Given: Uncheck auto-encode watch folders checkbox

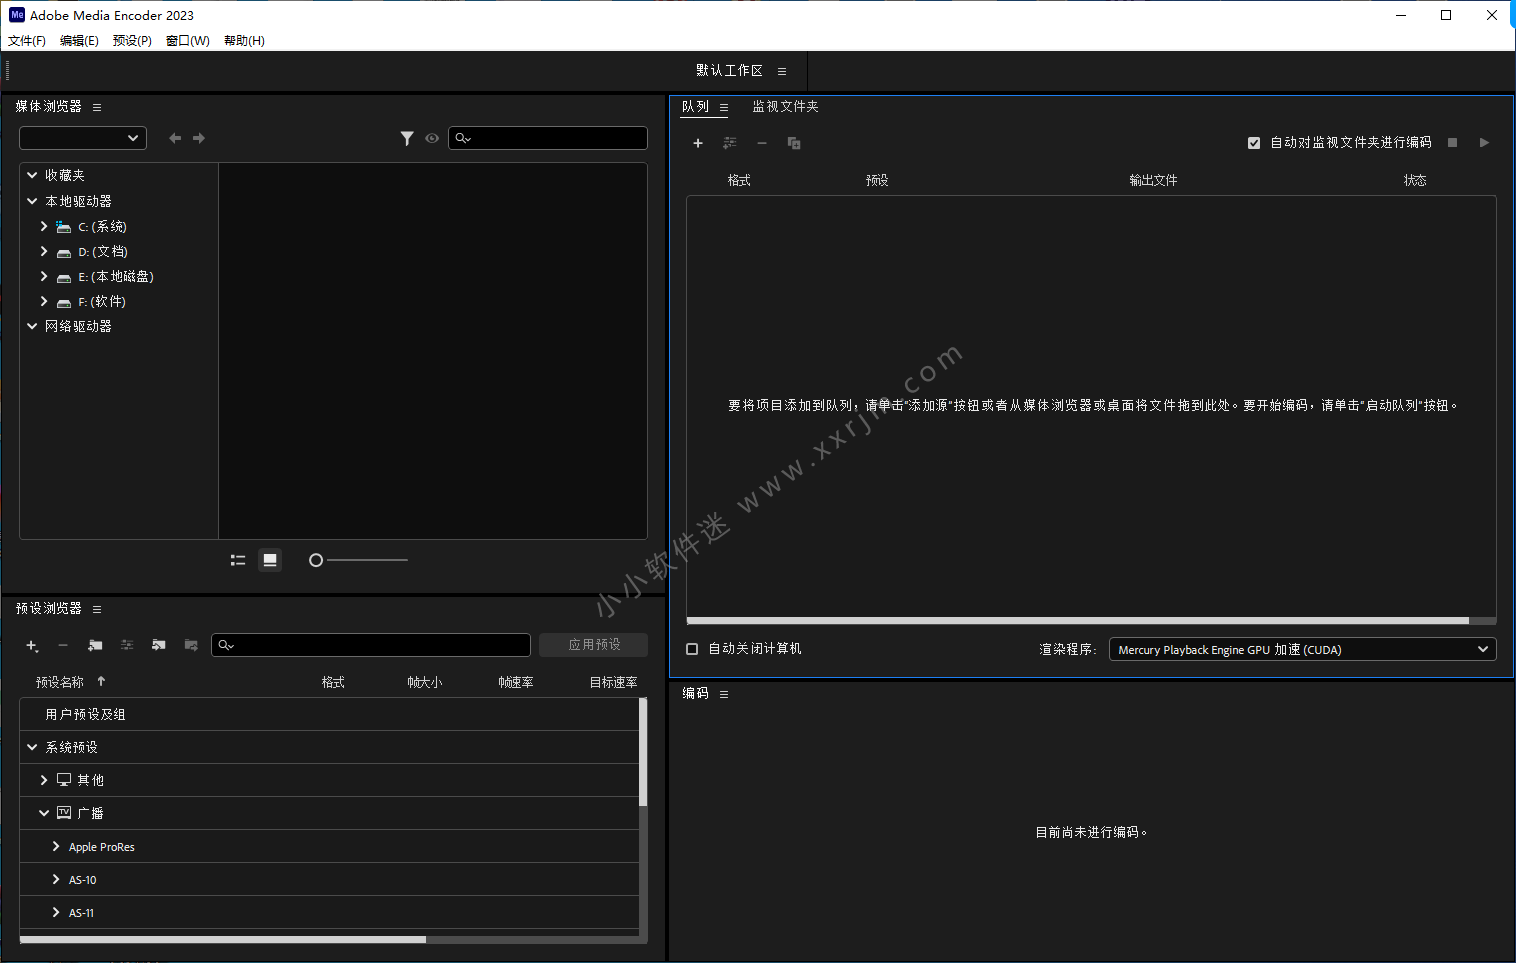Looking at the screenshot, I should pyautogui.click(x=1254, y=143).
